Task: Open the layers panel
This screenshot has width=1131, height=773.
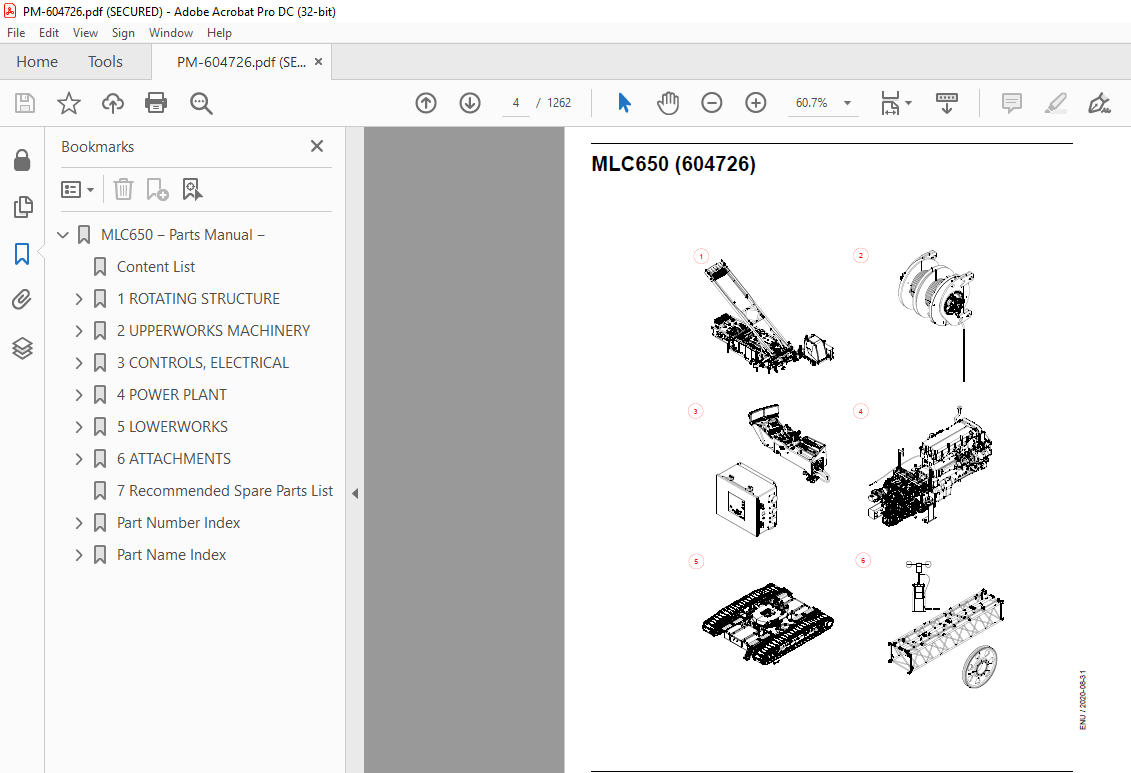Action: click(22, 348)
